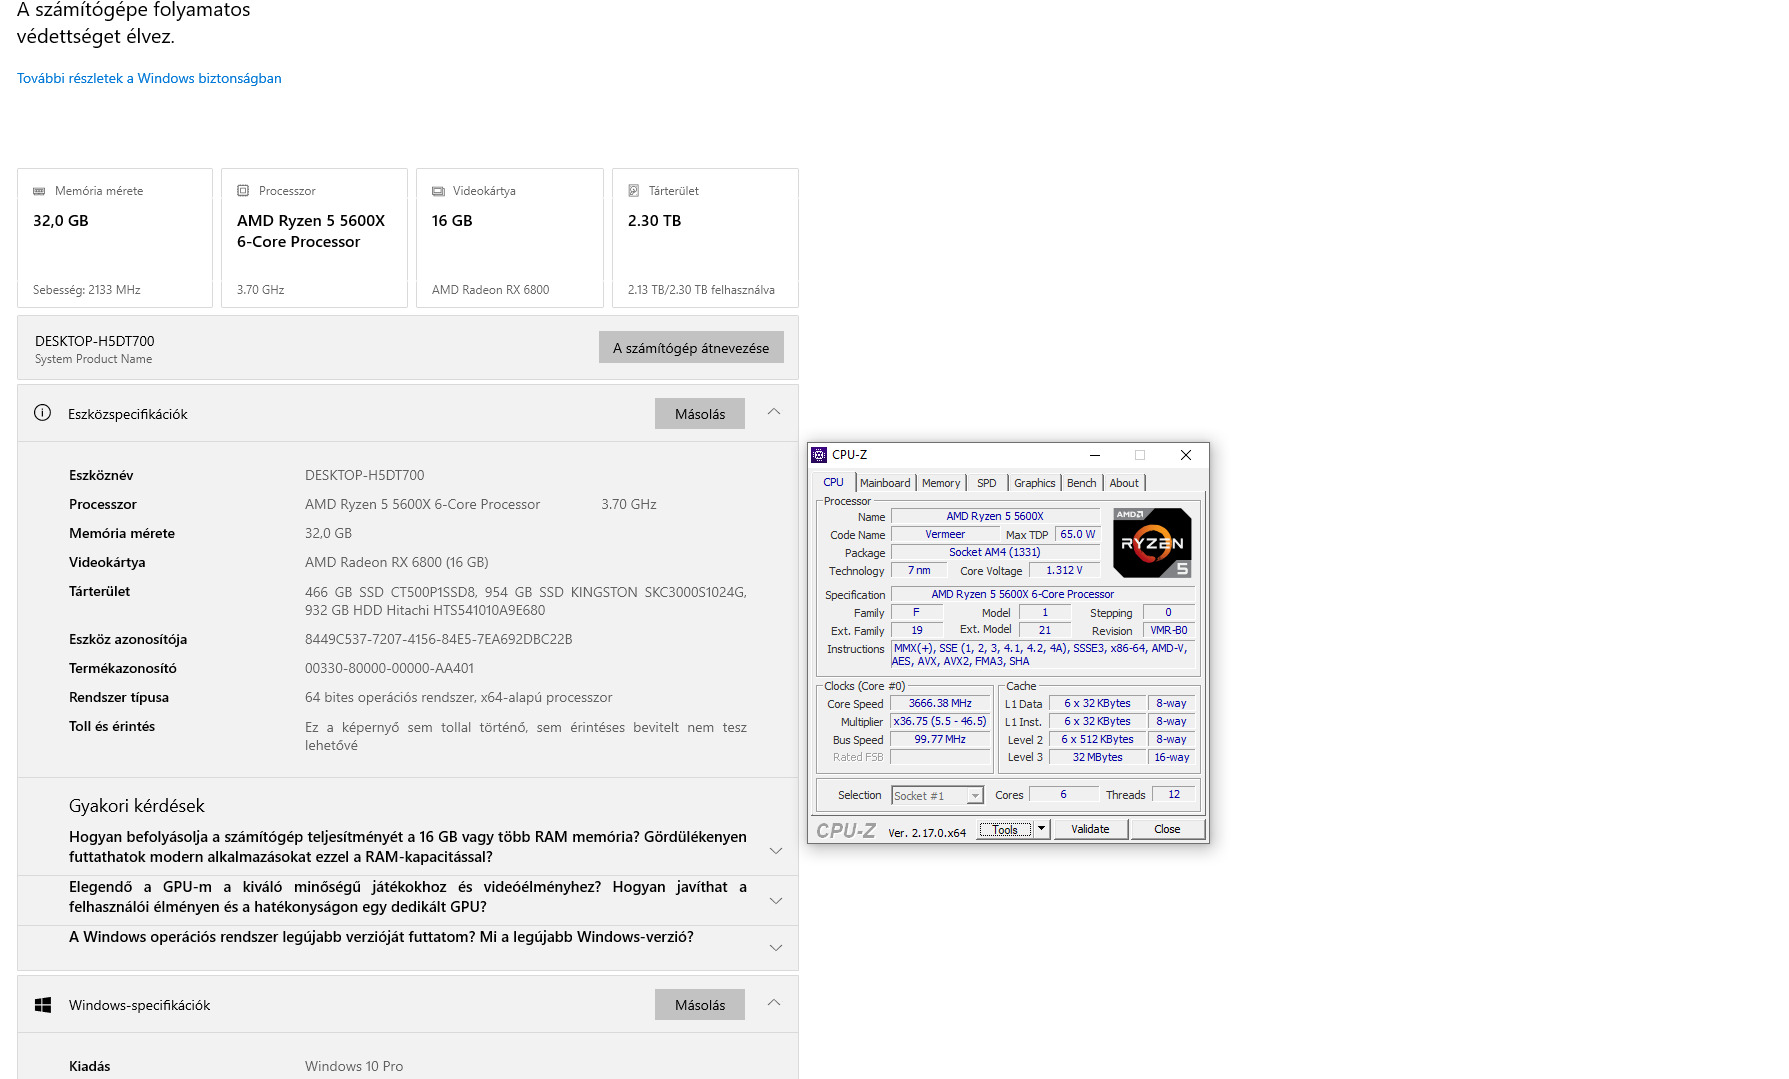Click the Windows 10 Pro Kiadás value
The height and width of the screenshot is (1079, 1789).
(354, 1066)
